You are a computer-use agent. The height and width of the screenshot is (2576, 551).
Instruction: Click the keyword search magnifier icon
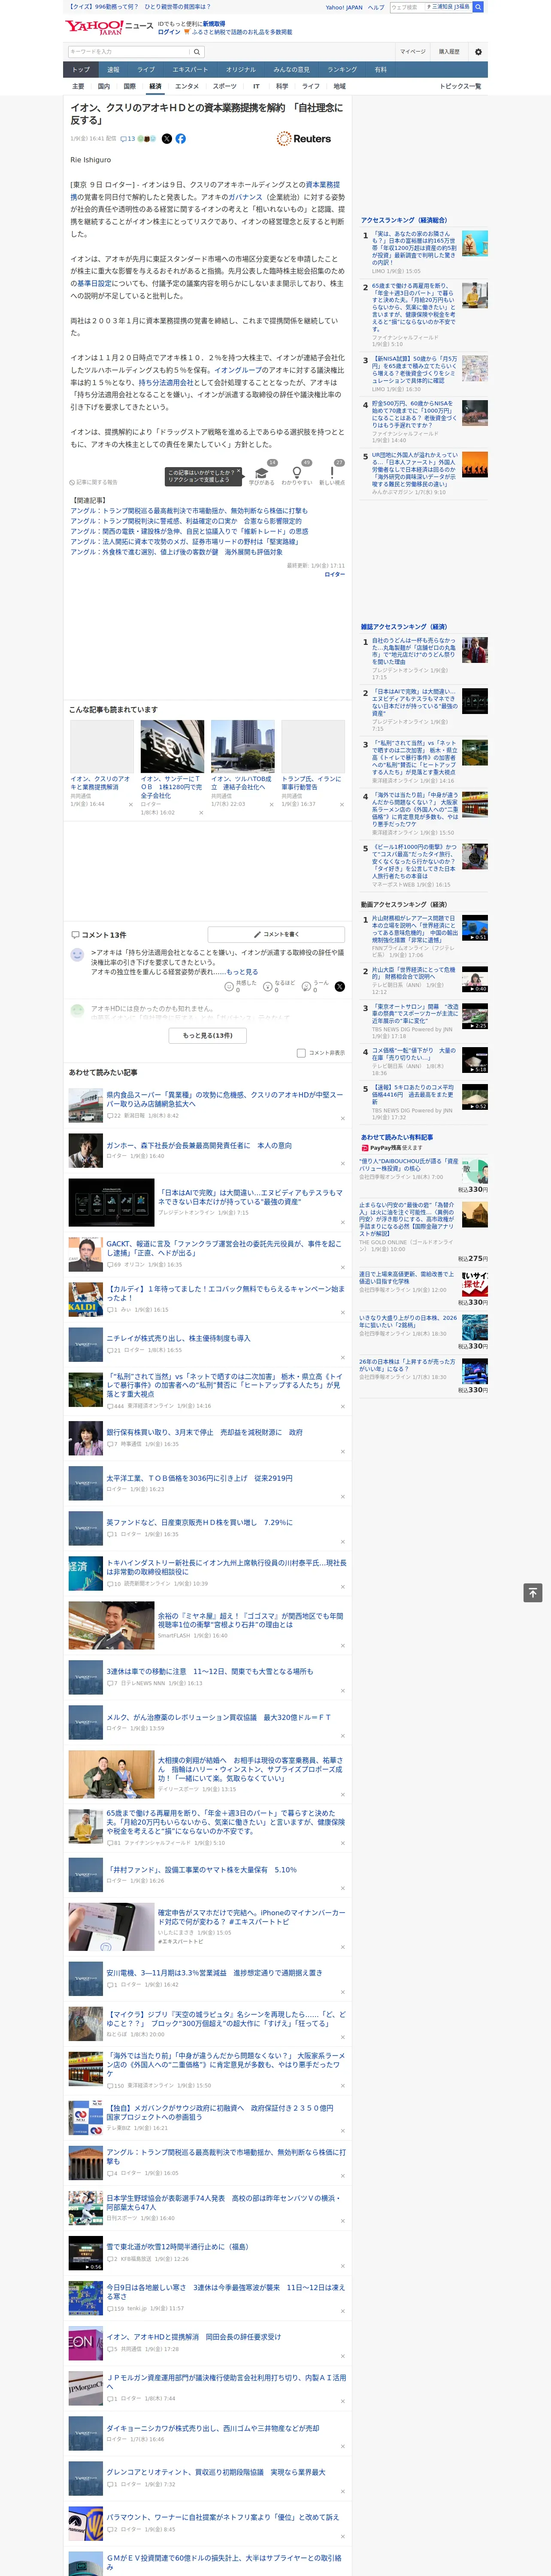coord(197,52)
